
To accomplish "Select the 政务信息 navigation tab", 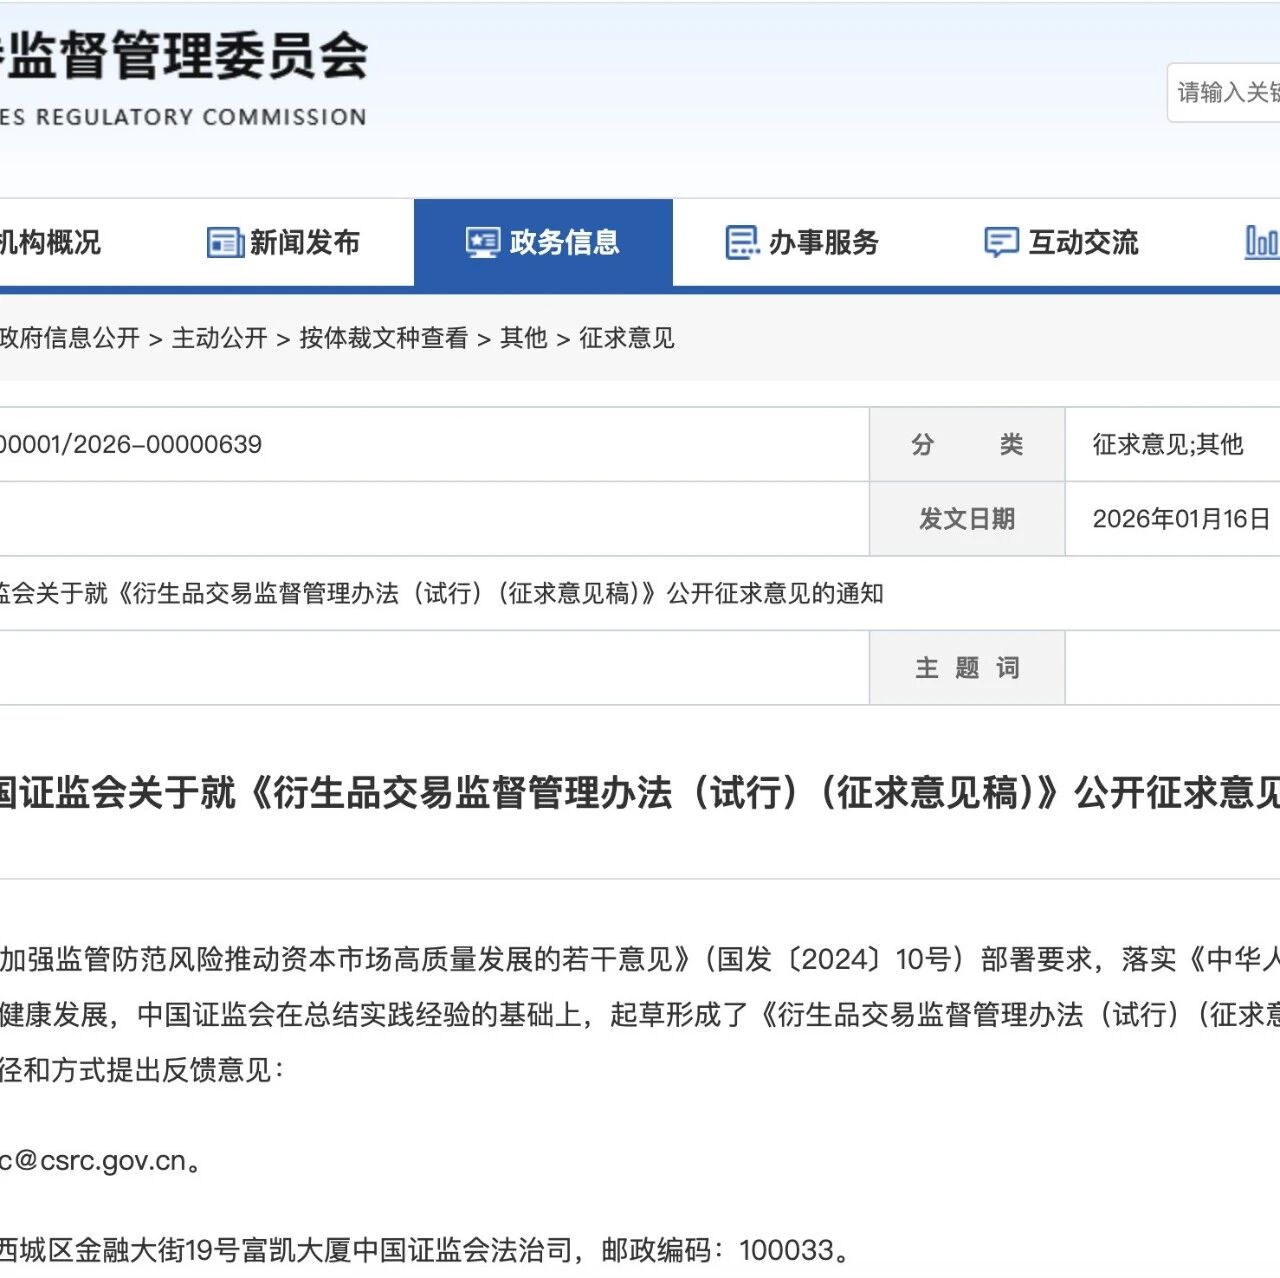I will pyautogui.click(x=543, y=242).
